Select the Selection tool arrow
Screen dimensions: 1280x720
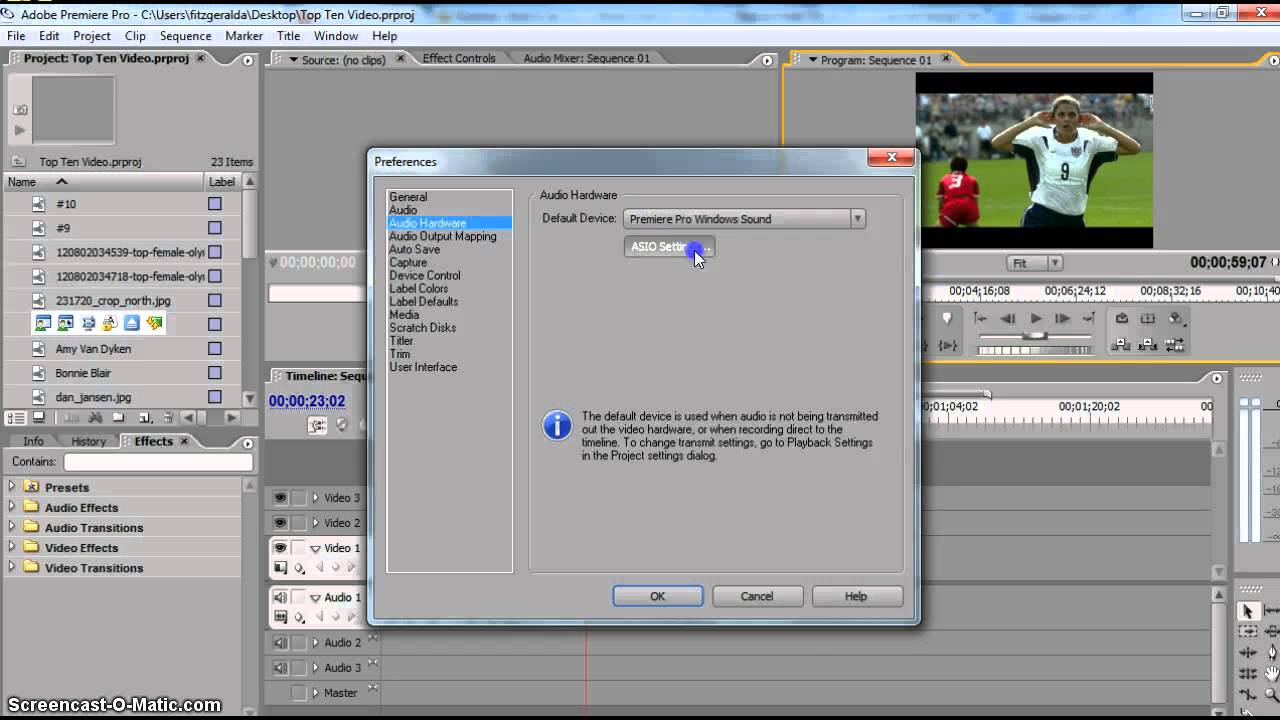click(1247, 610)
